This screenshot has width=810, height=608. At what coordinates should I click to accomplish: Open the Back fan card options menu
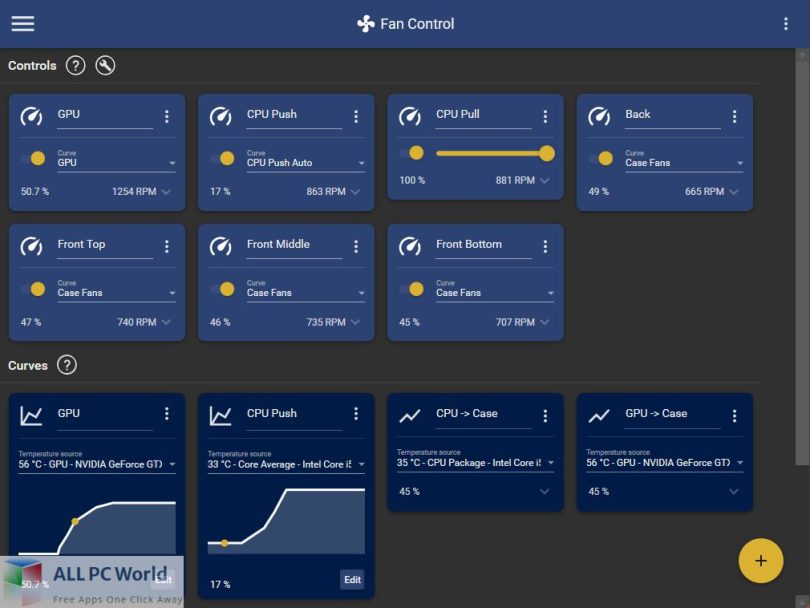[x=734, y=116]
